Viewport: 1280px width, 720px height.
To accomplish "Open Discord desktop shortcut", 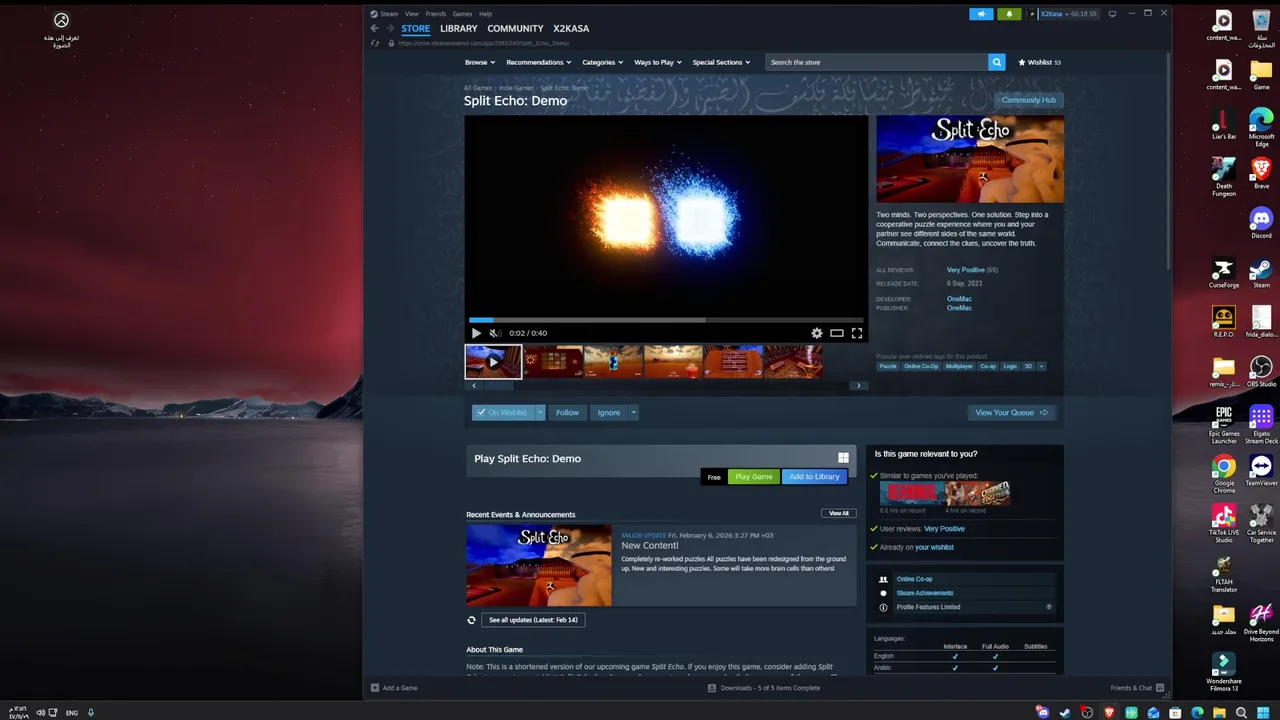I will coord(1261,221).
